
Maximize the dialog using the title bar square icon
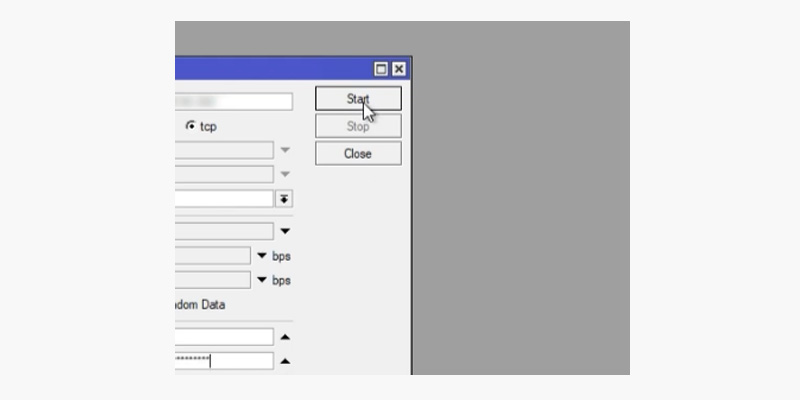click(381, 69)
